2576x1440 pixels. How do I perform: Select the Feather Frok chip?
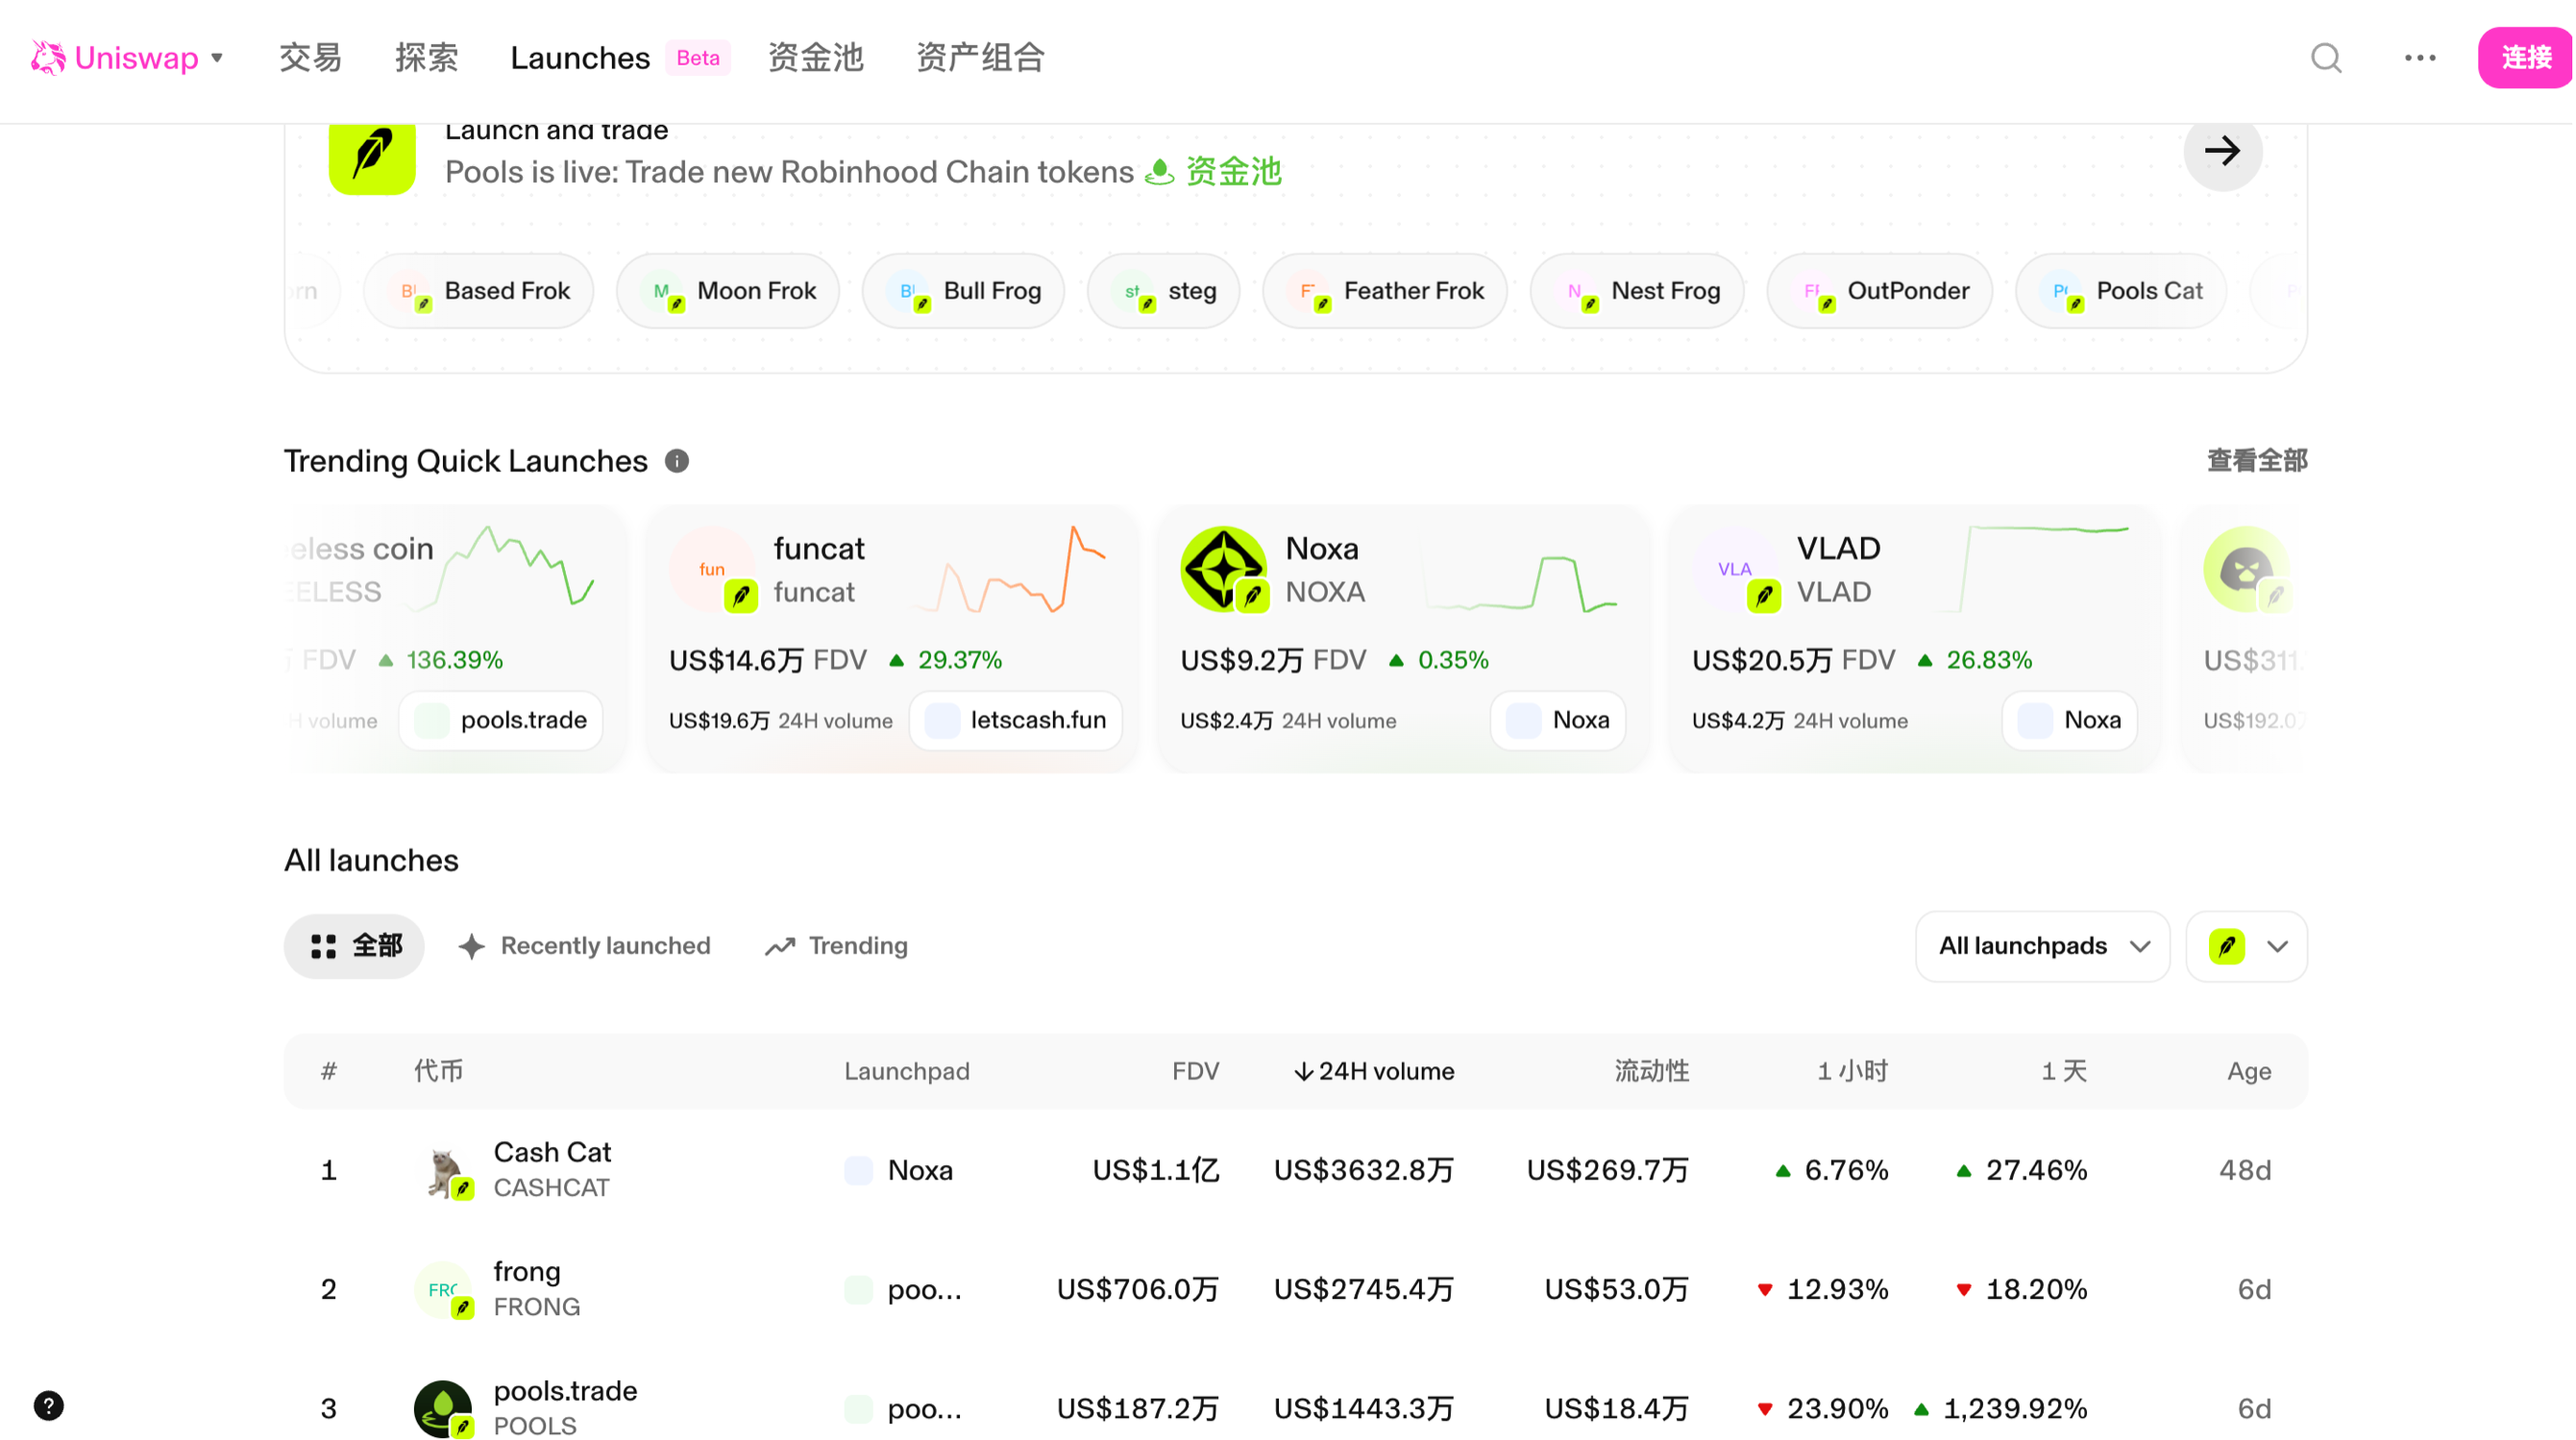(x=1386, y=291)
